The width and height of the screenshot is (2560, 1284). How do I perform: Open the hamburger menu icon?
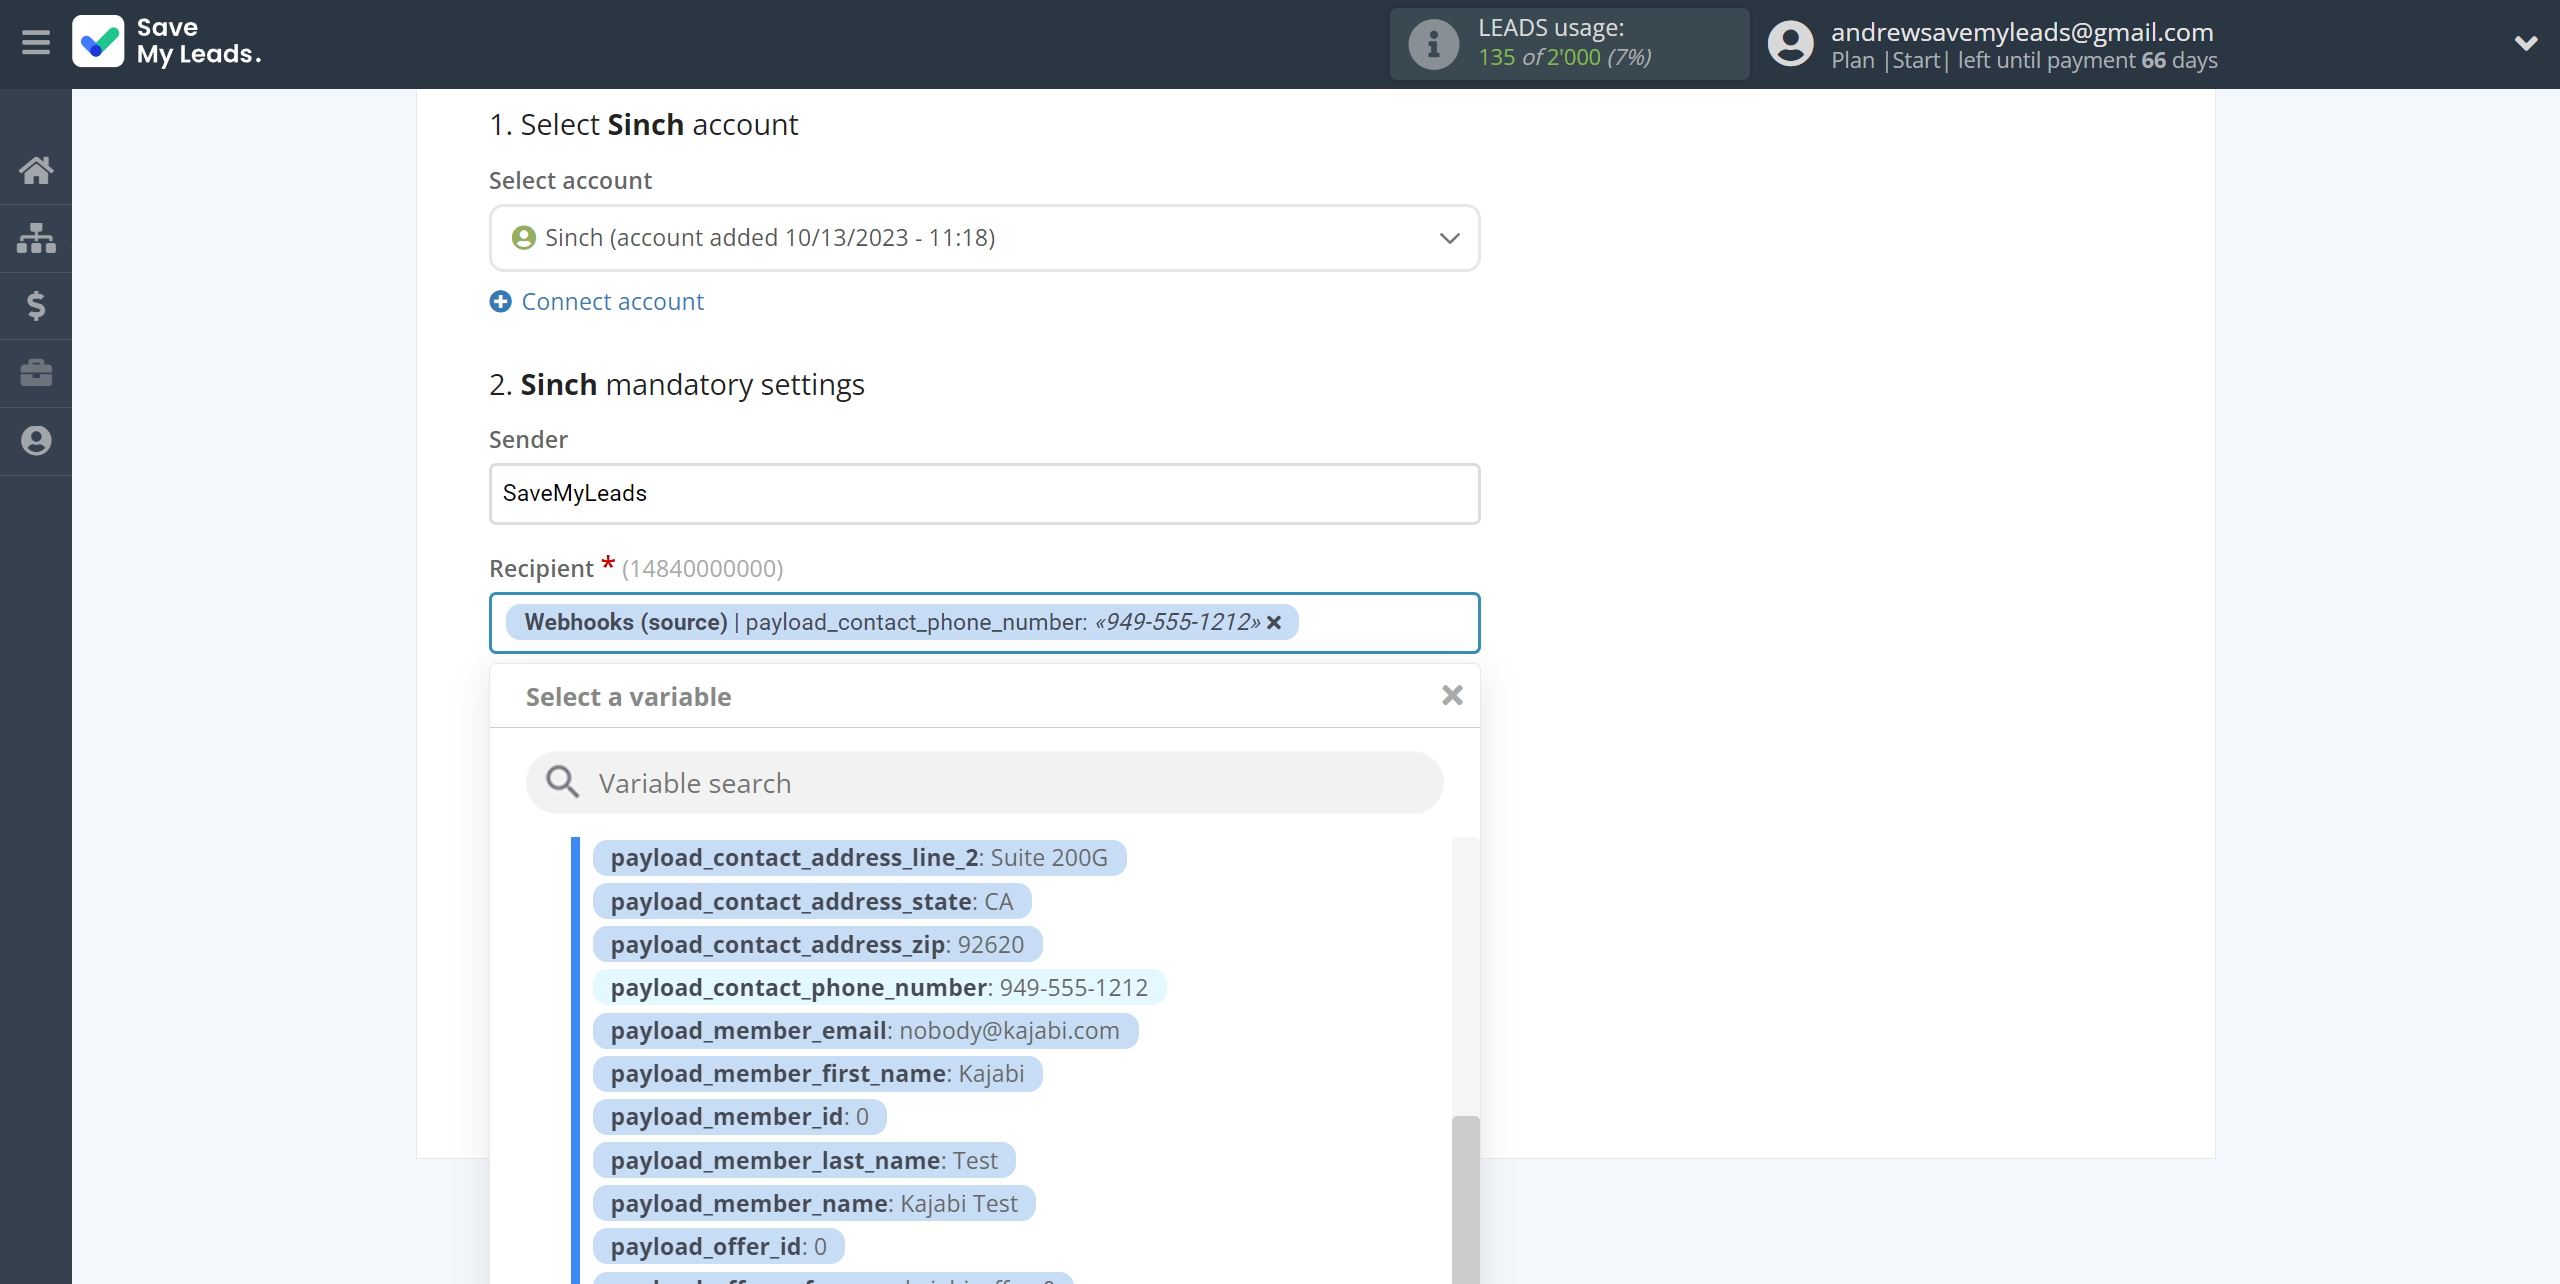(36, 43)
